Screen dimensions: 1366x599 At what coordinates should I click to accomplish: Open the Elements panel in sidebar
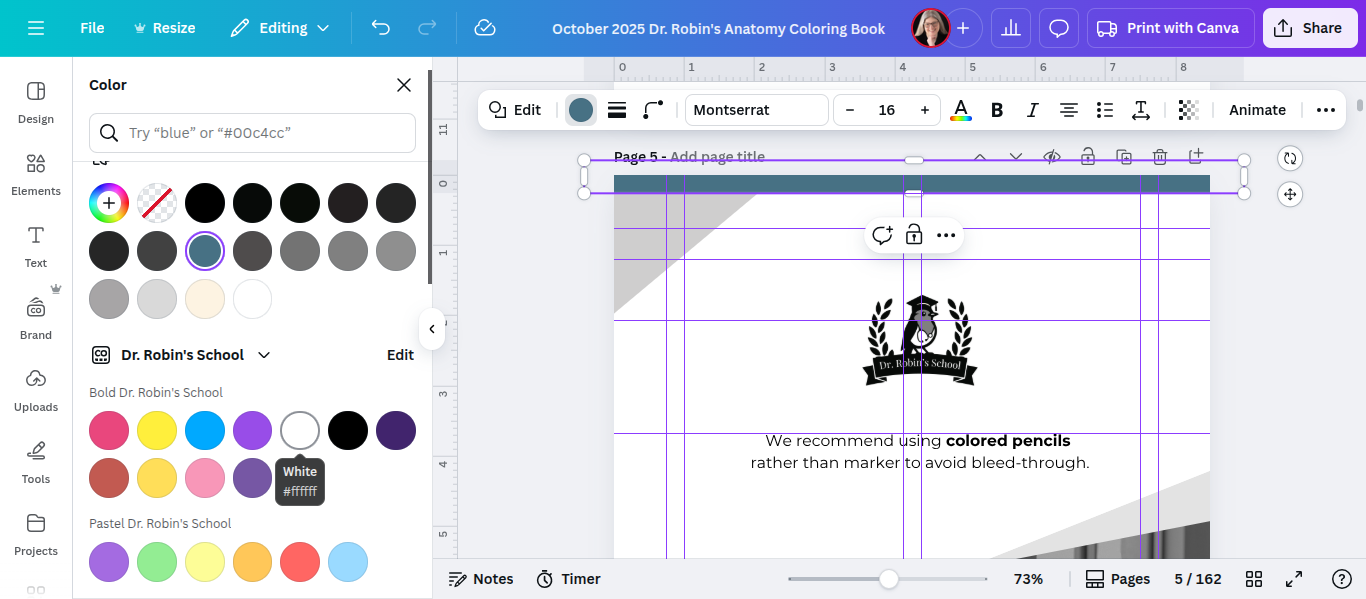tap(36, 174)
